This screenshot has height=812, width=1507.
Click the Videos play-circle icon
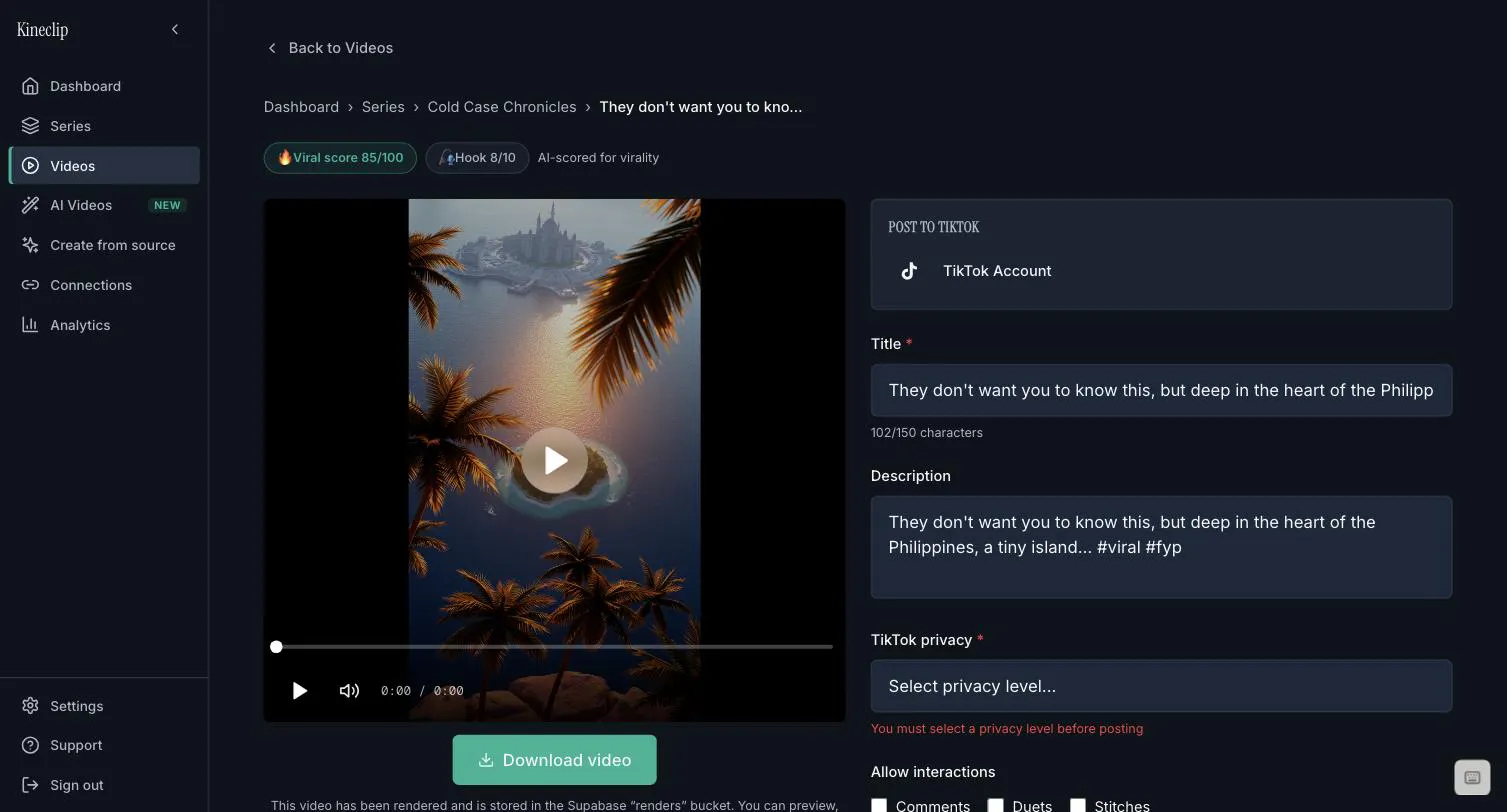tap(30, 166)
